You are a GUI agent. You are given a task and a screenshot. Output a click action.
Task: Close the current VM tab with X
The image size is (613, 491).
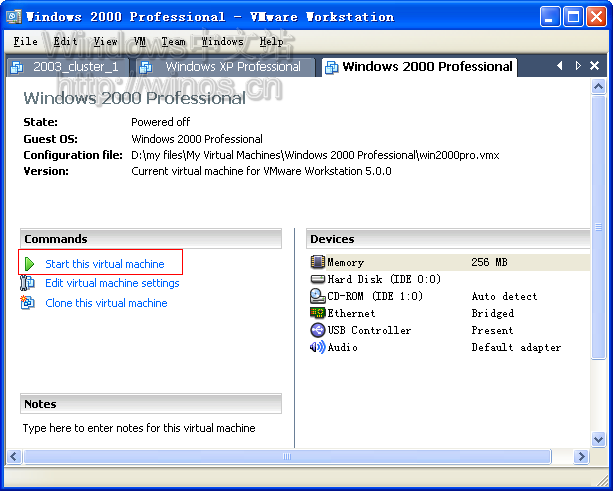pos(594,66)
